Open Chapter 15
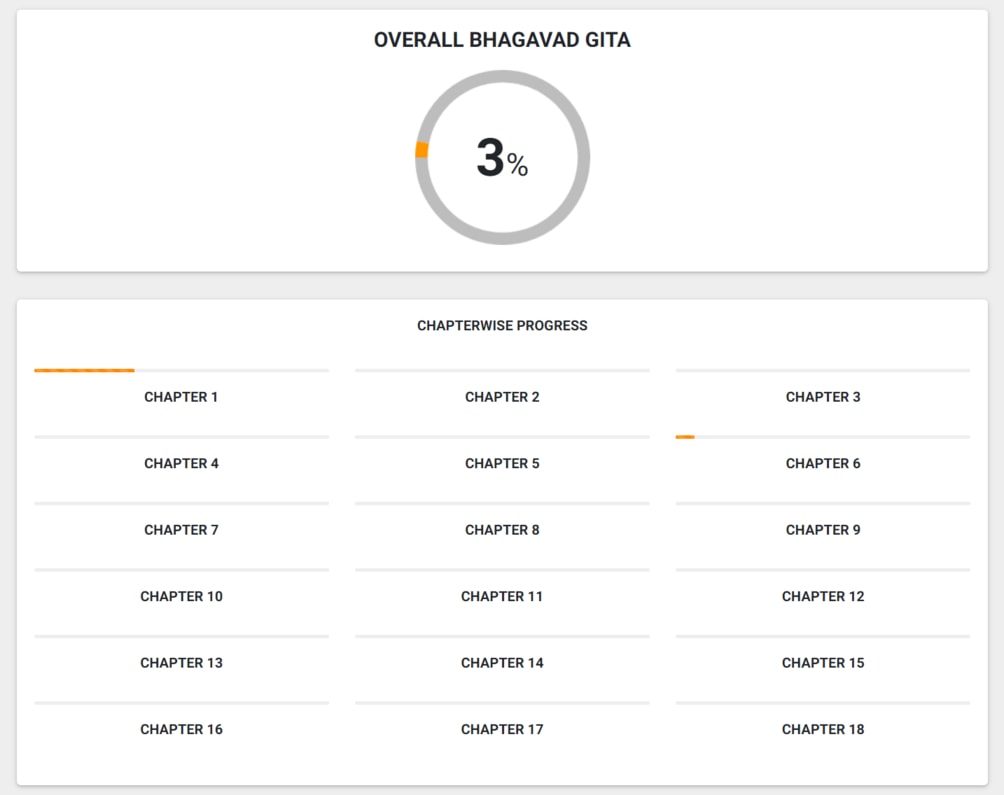This screenshot has width=1004, height=795. 823,662
